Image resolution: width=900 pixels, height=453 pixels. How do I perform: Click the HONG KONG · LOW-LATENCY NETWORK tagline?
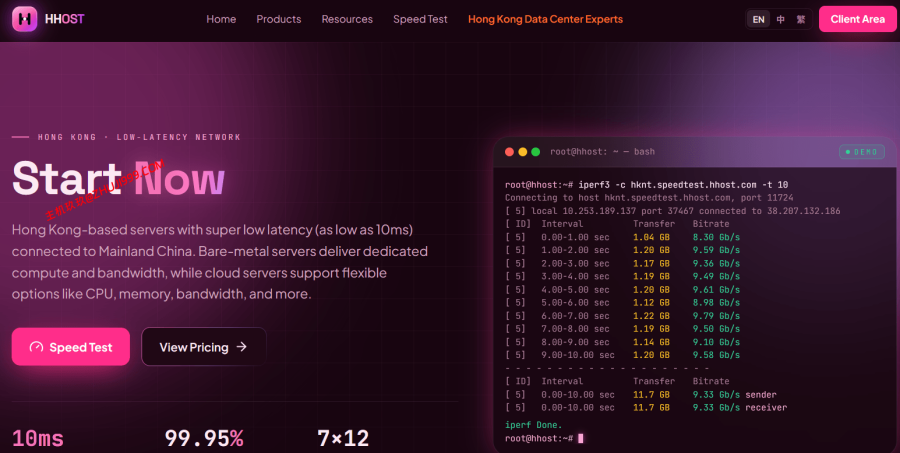point(139,137)
